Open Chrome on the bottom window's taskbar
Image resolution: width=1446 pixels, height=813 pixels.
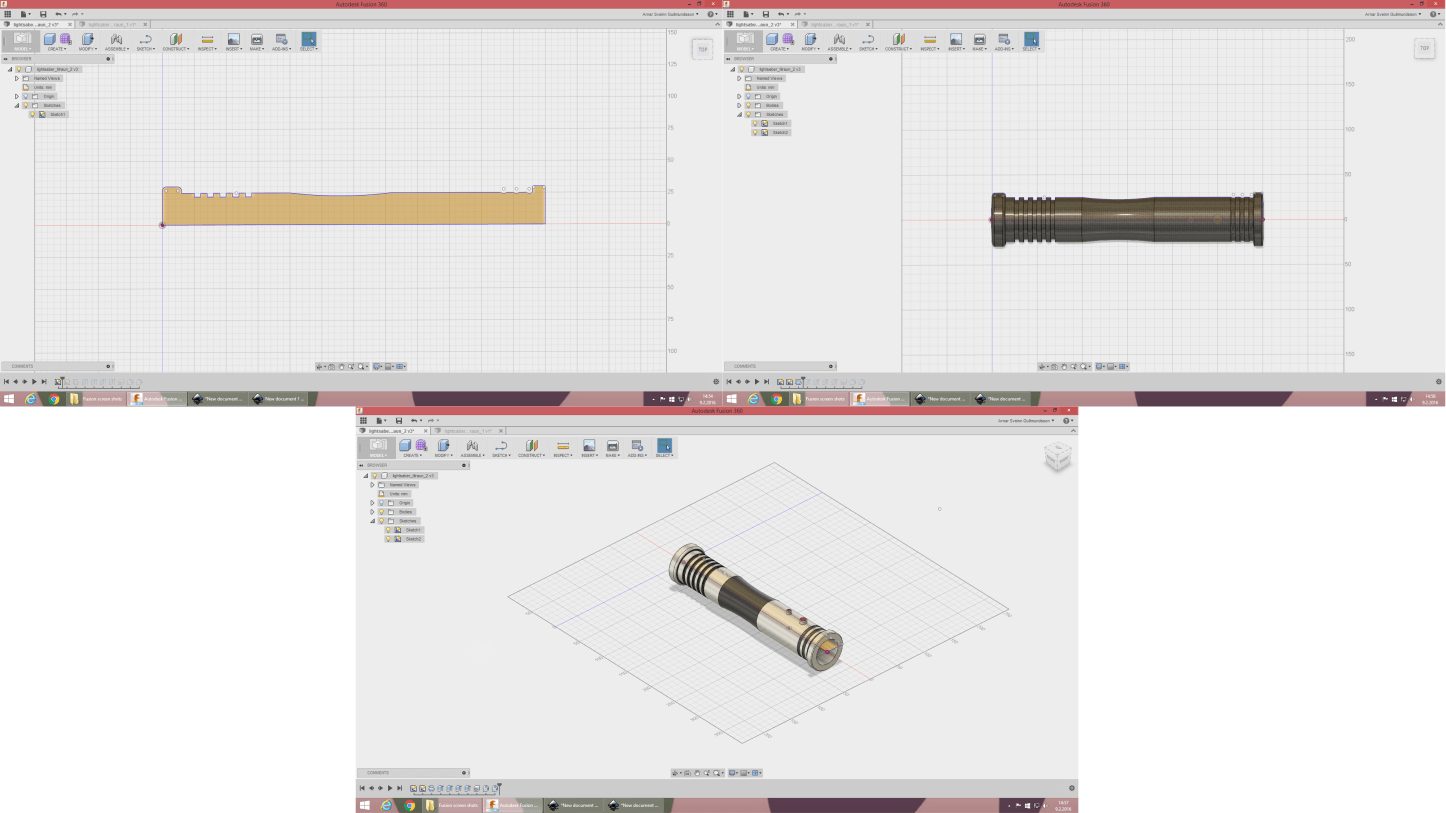coord(409,805)
